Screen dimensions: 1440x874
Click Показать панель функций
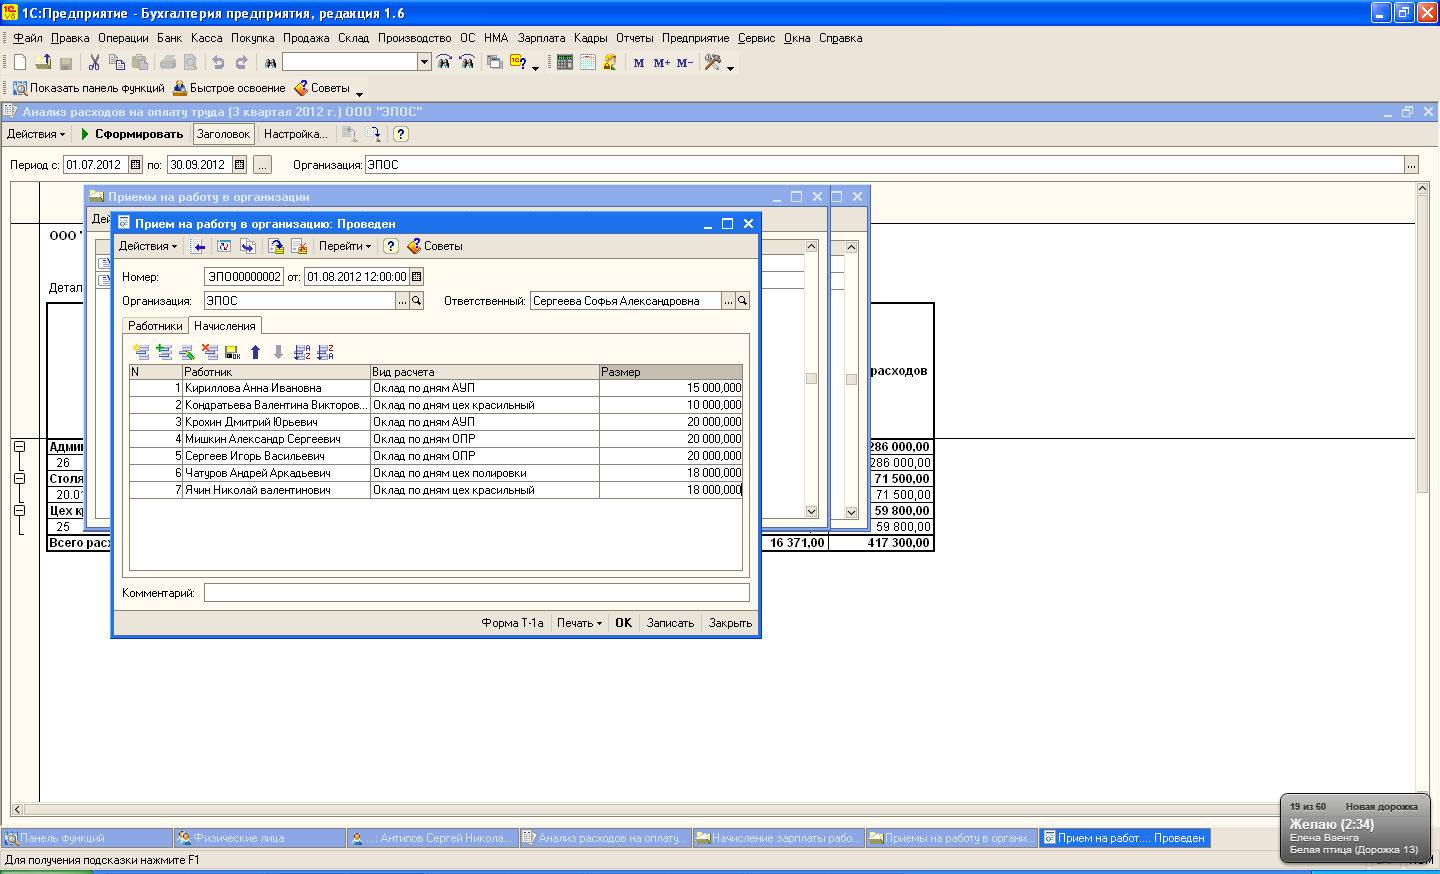pyautogui.click(x=88, y=88)
